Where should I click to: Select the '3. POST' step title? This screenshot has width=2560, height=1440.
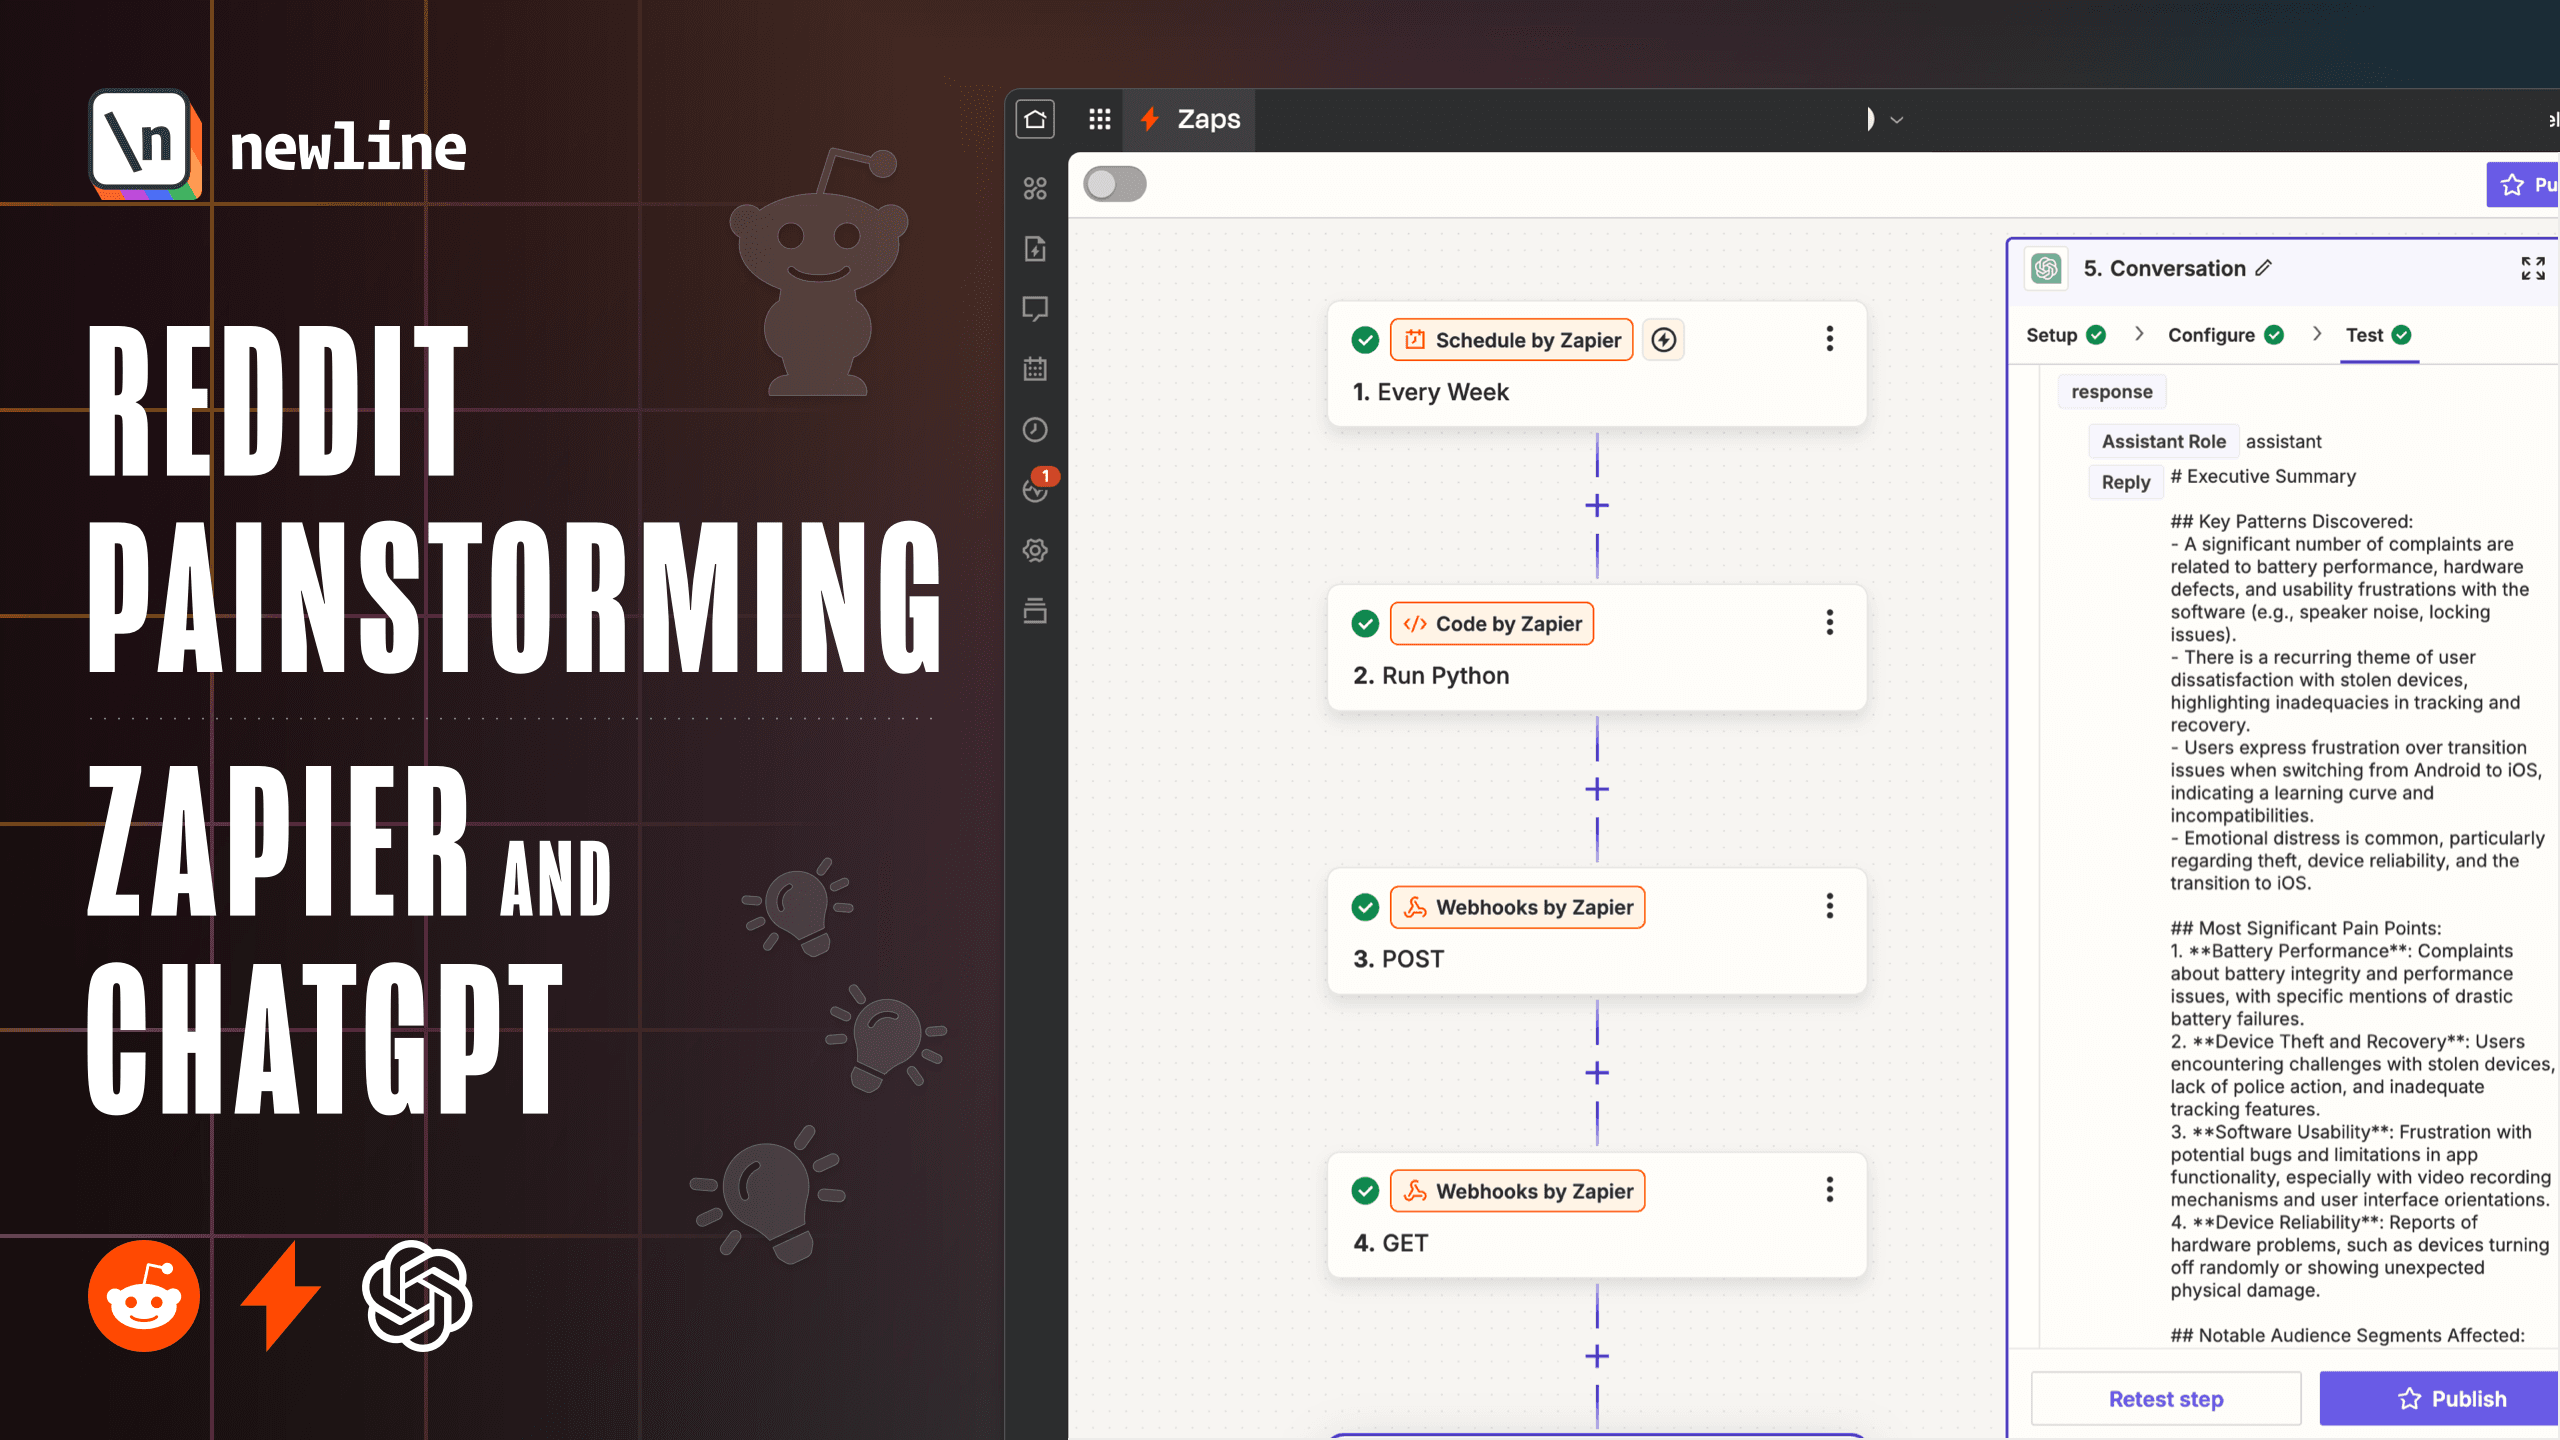click(x=1398, y=959)
